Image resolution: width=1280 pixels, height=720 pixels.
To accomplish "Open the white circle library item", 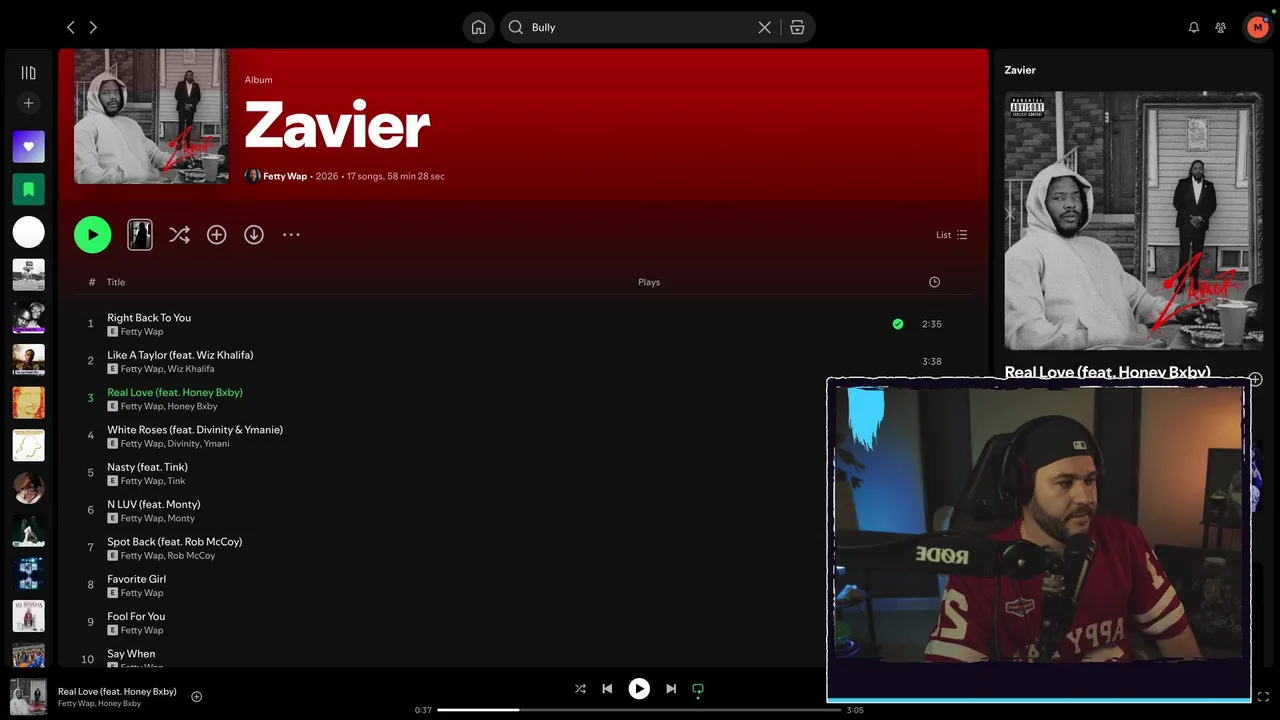I will pyautogui.click(x=28, y=232).
